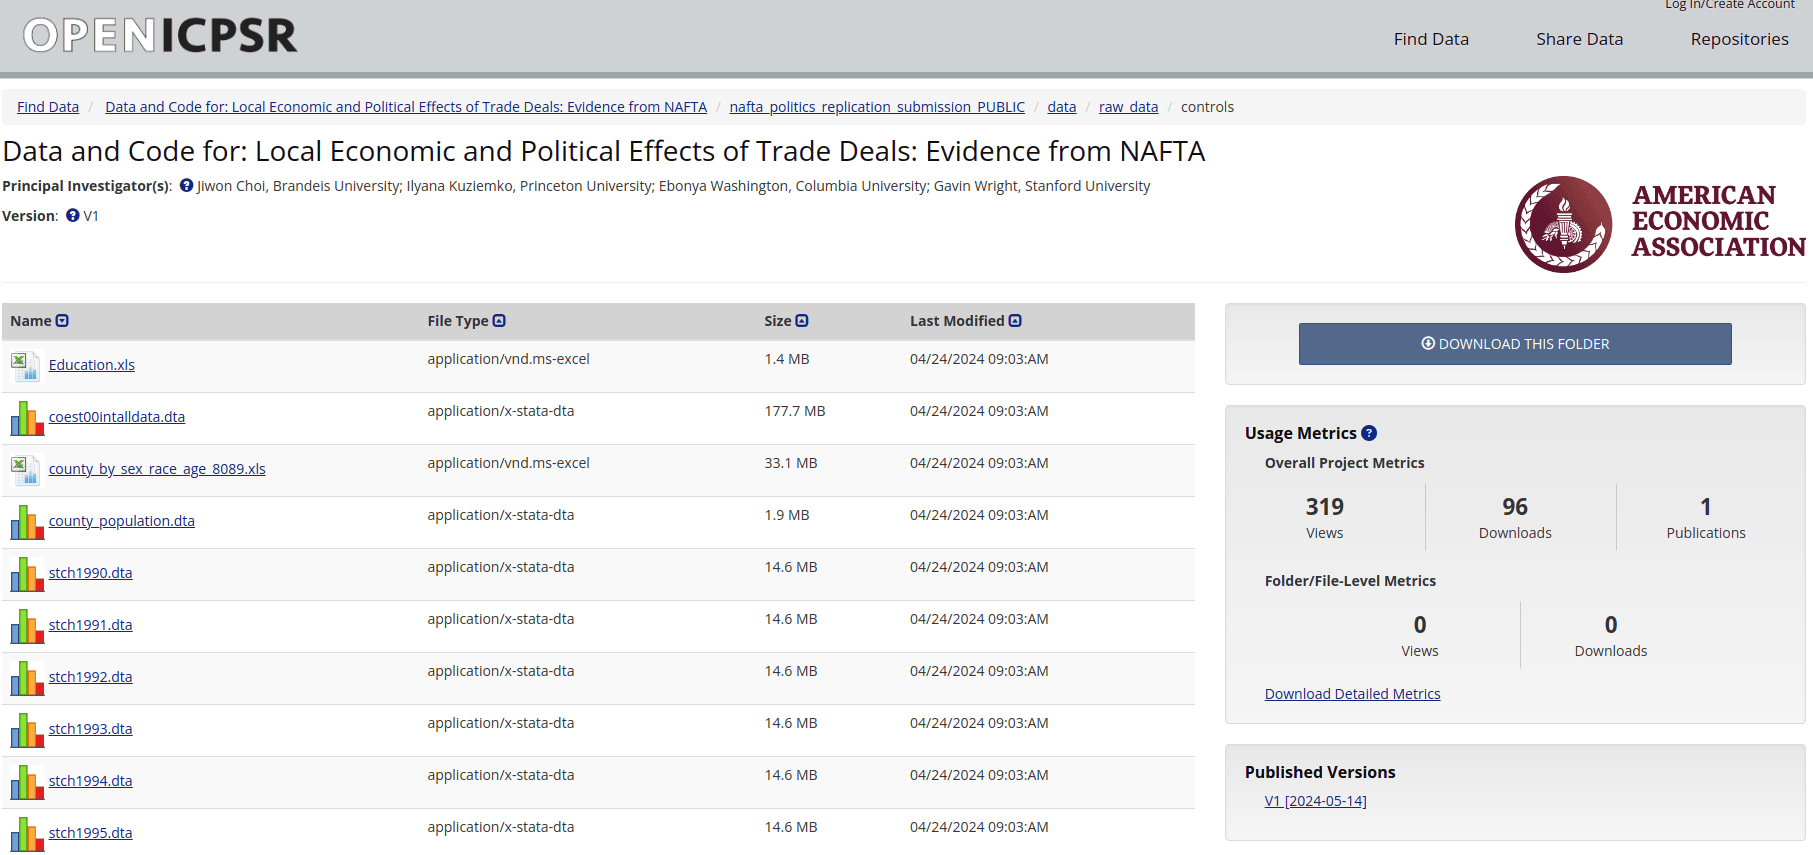Click the Excel icon beside Education.xls
Image resolution: width=1813 pixels, height=855 pixels.
[x=25, y=366]
